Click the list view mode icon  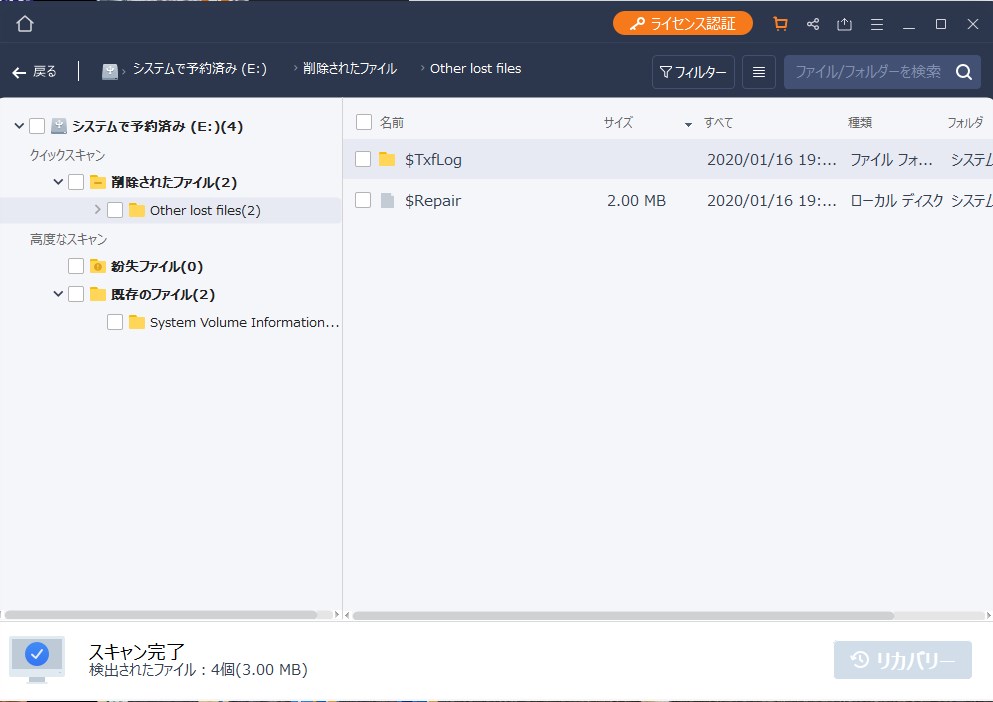click(759, 72)
